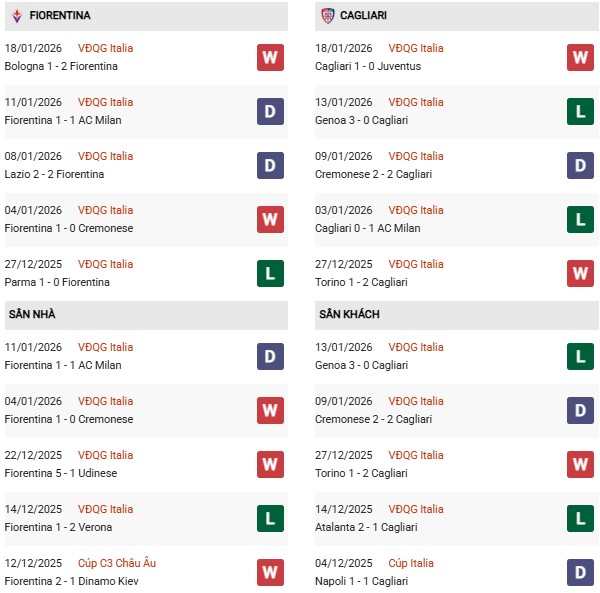Image resolution: width=600 pixels, height=593 pixels.
Task: Click the W badge for Bologna 1 - 2 Fiorentina
Action: coord(270,57)
